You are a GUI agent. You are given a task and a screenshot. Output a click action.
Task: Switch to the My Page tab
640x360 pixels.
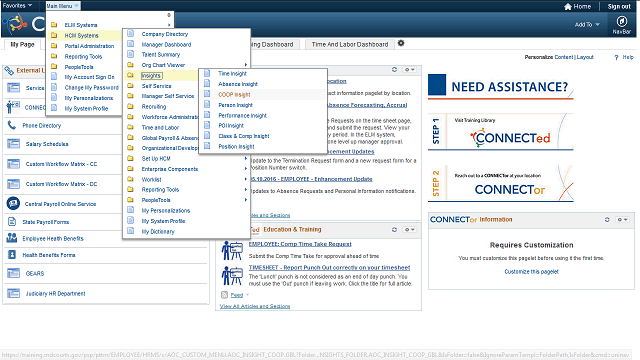[22, 44]
